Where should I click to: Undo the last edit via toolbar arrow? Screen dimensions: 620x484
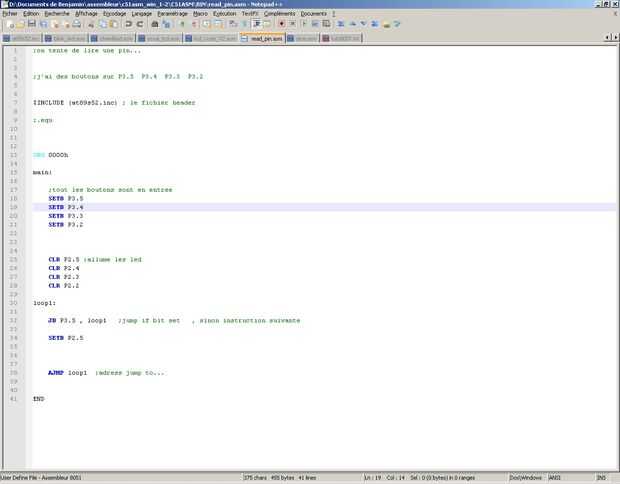129,24
